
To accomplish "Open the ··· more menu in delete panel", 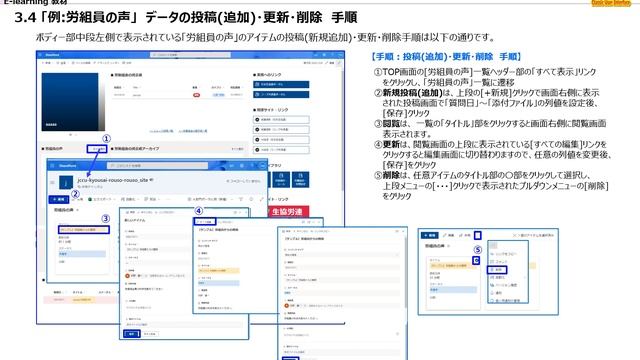I will point(478,236).
